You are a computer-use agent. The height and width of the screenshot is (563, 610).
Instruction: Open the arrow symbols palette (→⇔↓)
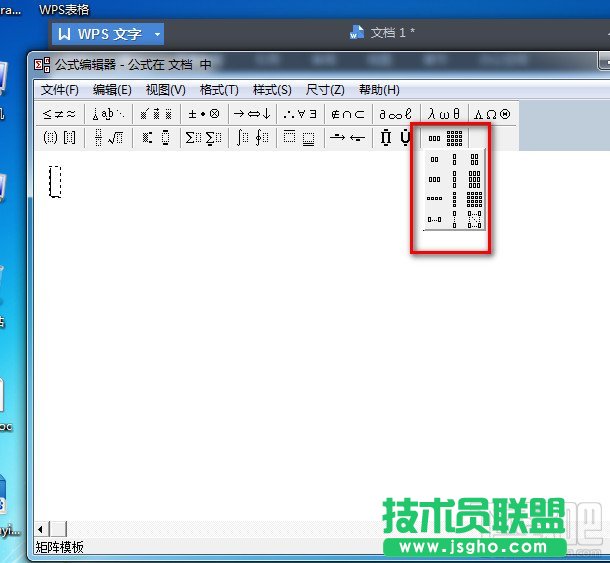coord(252,114)
